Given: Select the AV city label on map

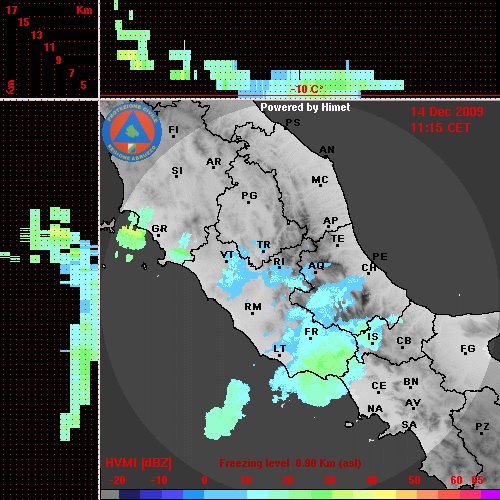Looking at the screenshot, I should pos(413,403).
